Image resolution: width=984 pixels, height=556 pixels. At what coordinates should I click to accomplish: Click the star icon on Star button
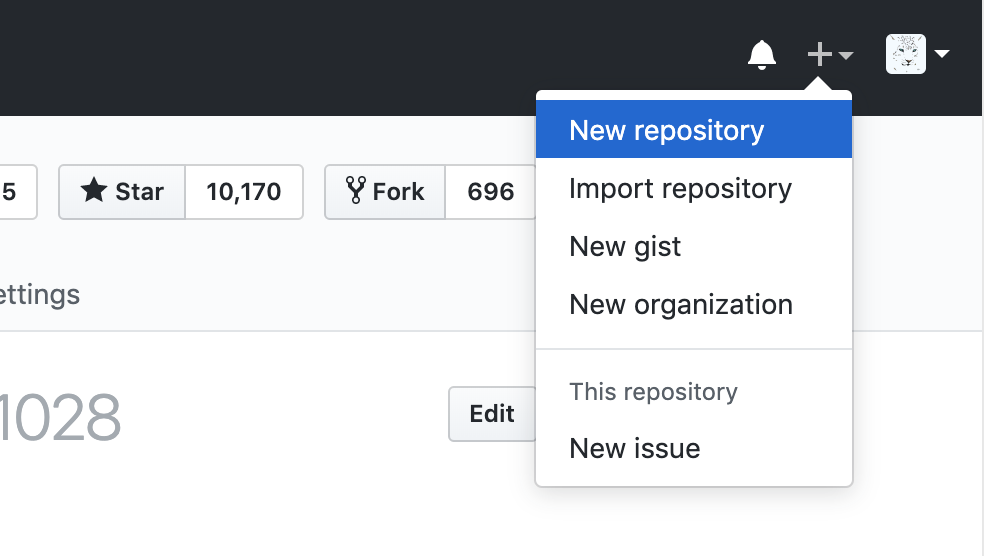pos(94,191)
